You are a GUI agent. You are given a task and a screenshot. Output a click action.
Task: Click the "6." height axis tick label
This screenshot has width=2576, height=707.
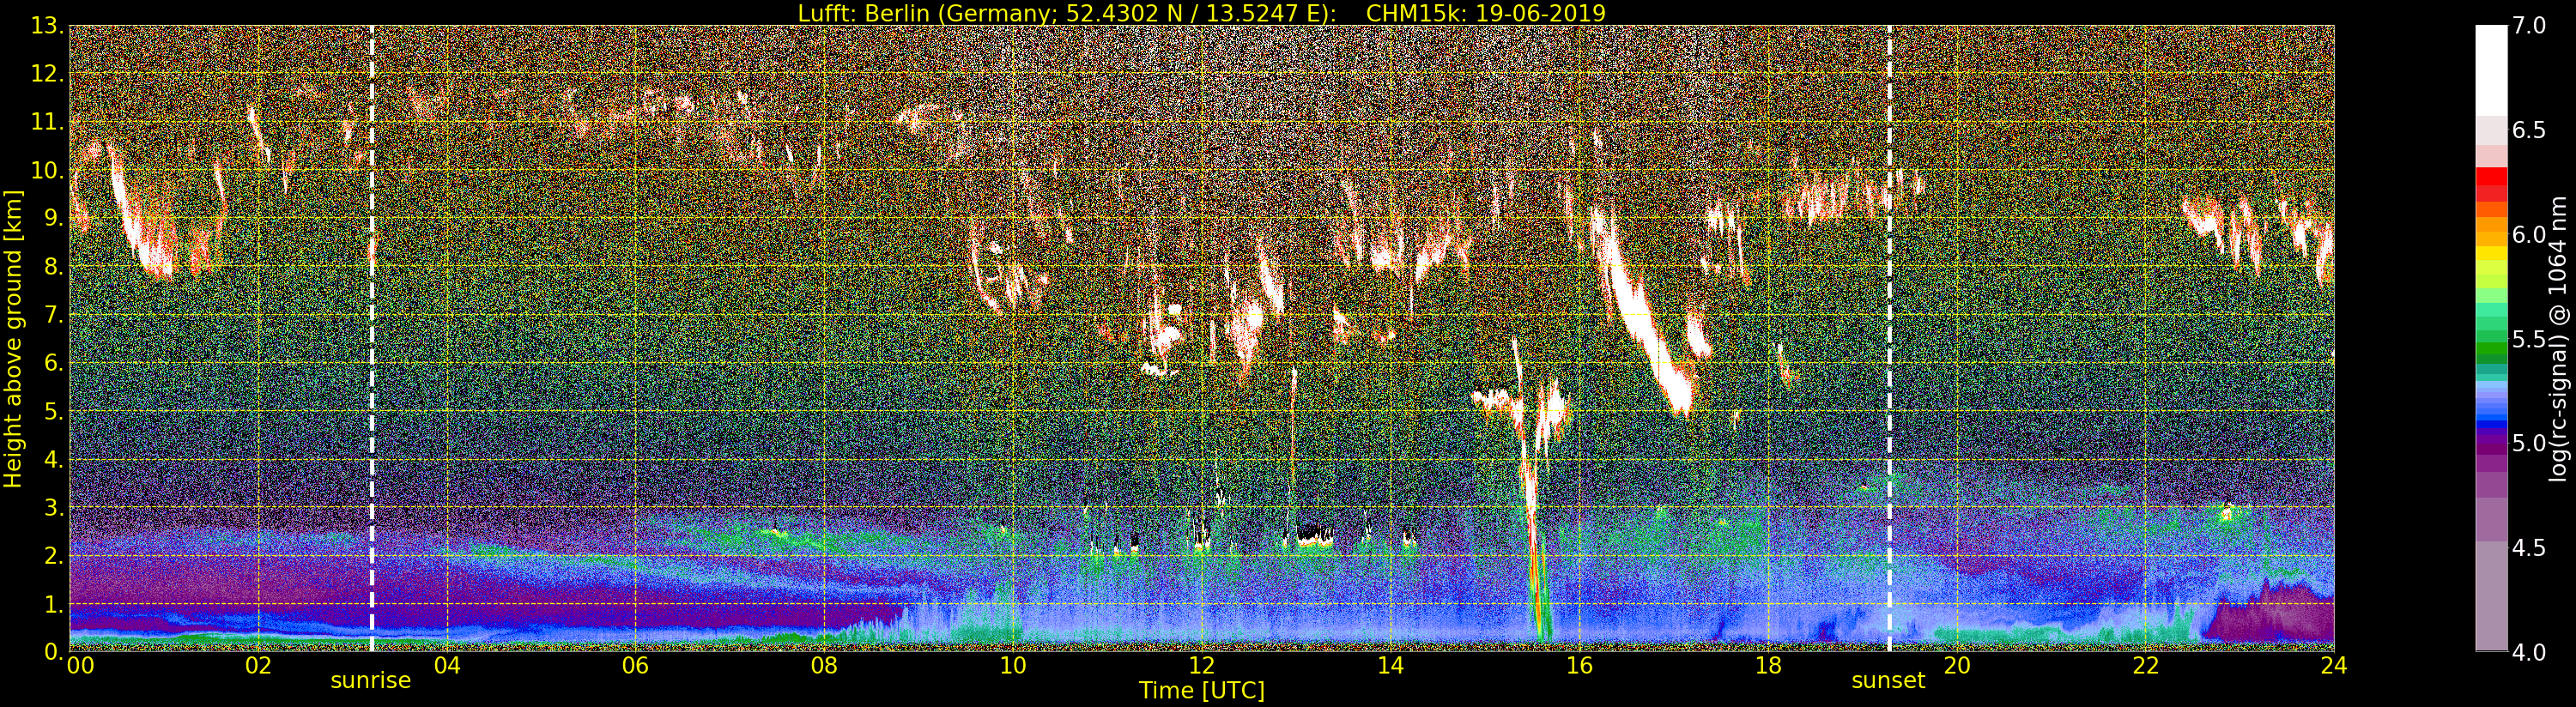53,363
